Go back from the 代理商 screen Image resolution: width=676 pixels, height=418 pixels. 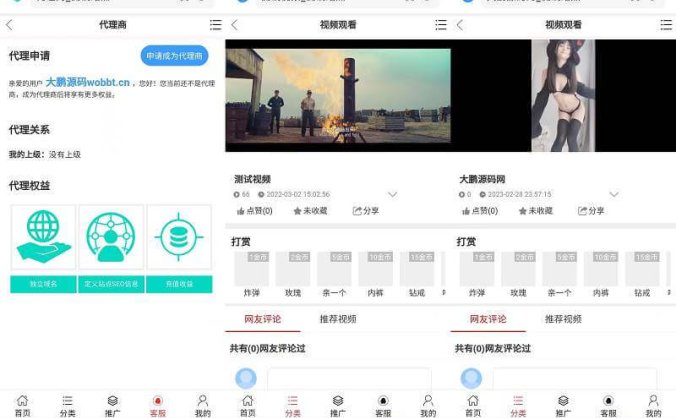click(9, 25)
